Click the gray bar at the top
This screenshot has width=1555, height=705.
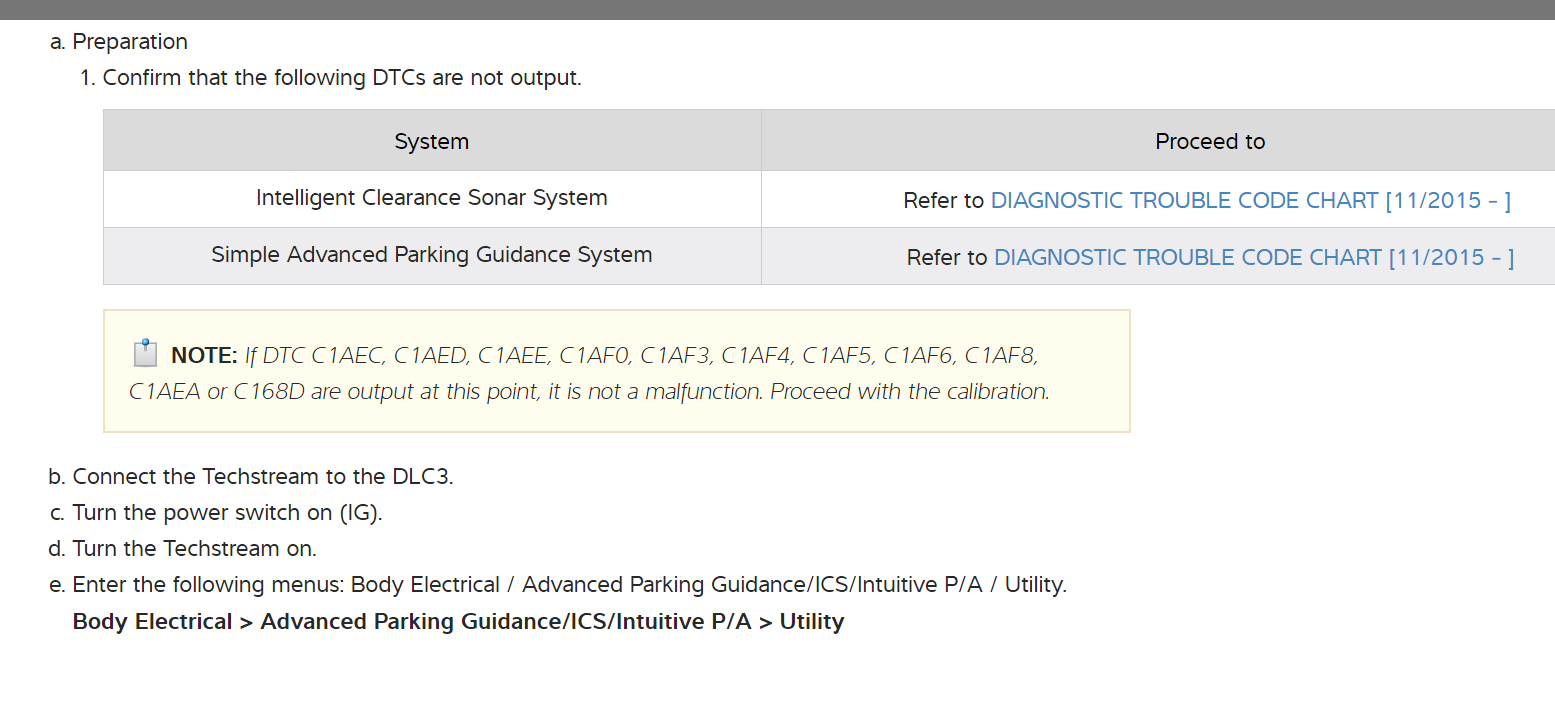pyautogui.click(x=777, y=9)
